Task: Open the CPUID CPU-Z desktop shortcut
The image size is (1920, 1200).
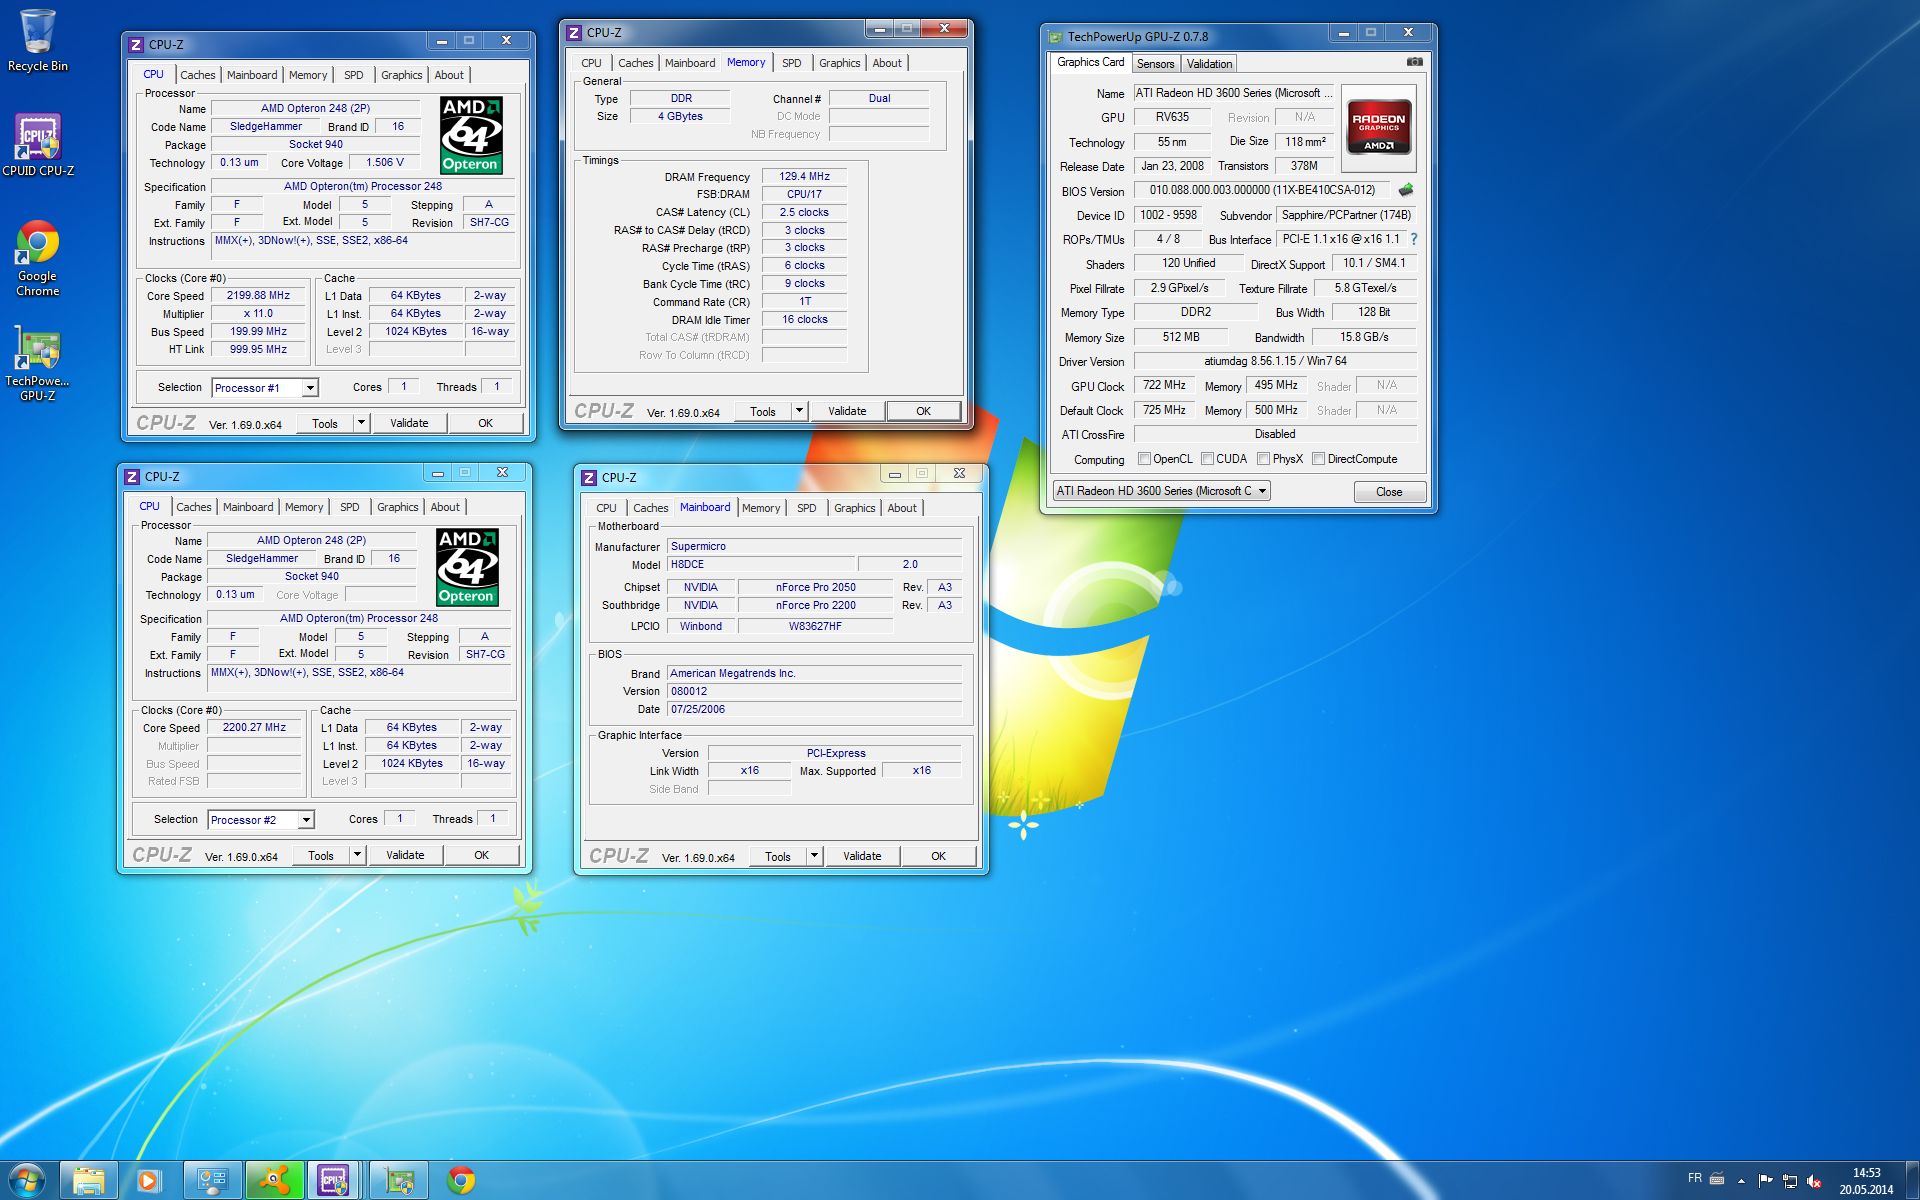Action: (38, 145)
